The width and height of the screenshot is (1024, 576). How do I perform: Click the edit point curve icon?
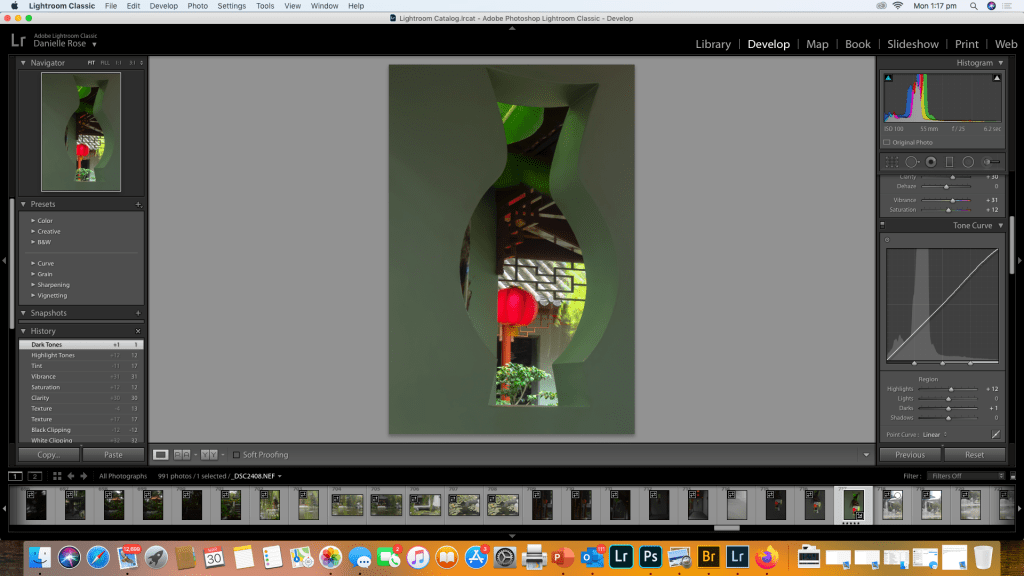click(x=996, y=435)
